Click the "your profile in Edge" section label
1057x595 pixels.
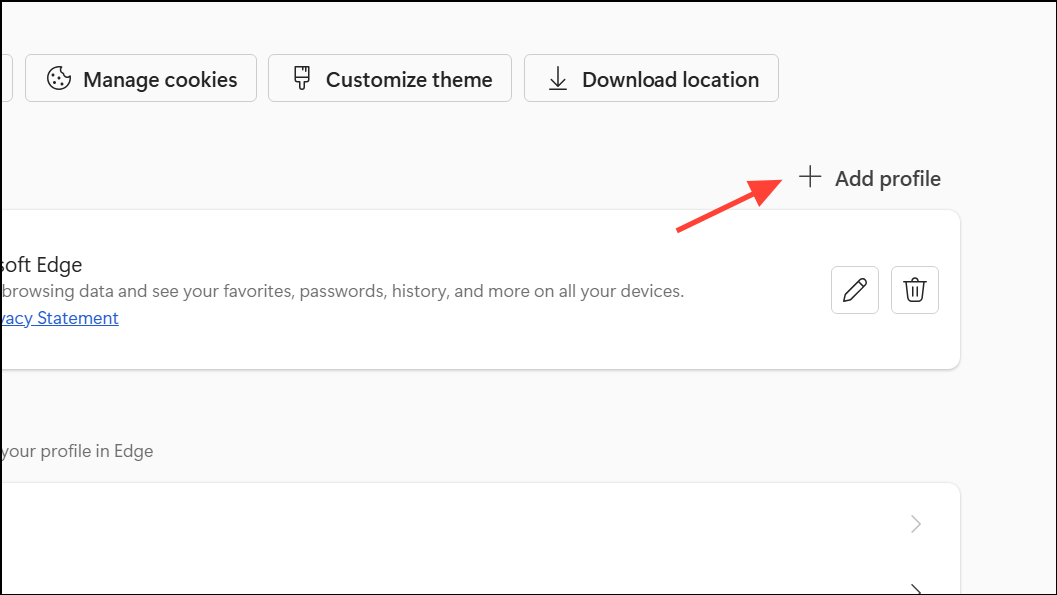(x=77, y=451)
